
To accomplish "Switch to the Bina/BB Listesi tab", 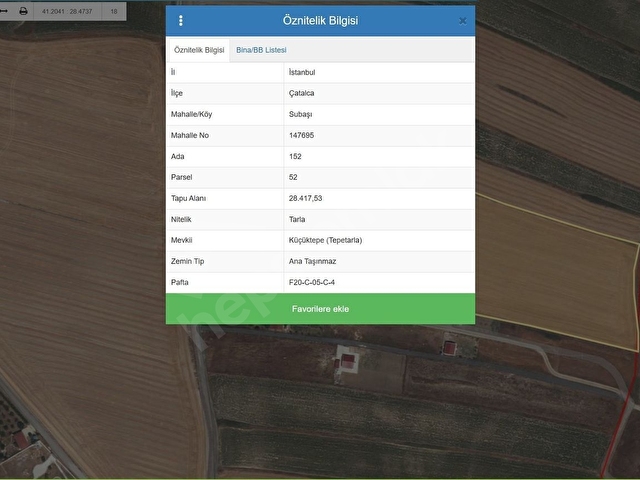I will click(261, 50).
